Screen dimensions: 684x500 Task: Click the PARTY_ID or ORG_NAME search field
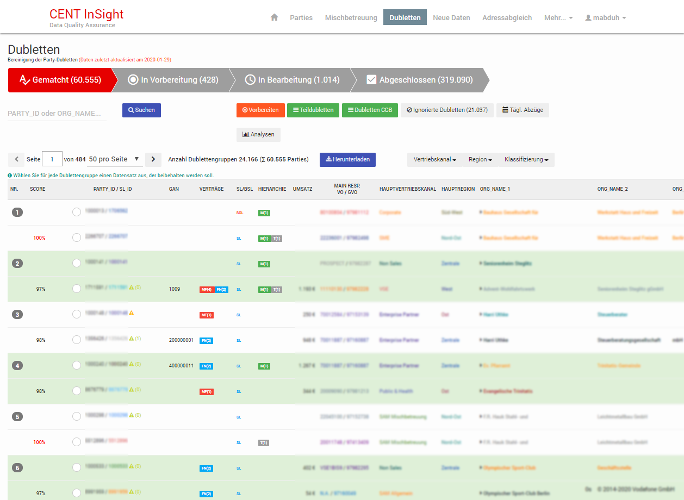coord(60,113)
